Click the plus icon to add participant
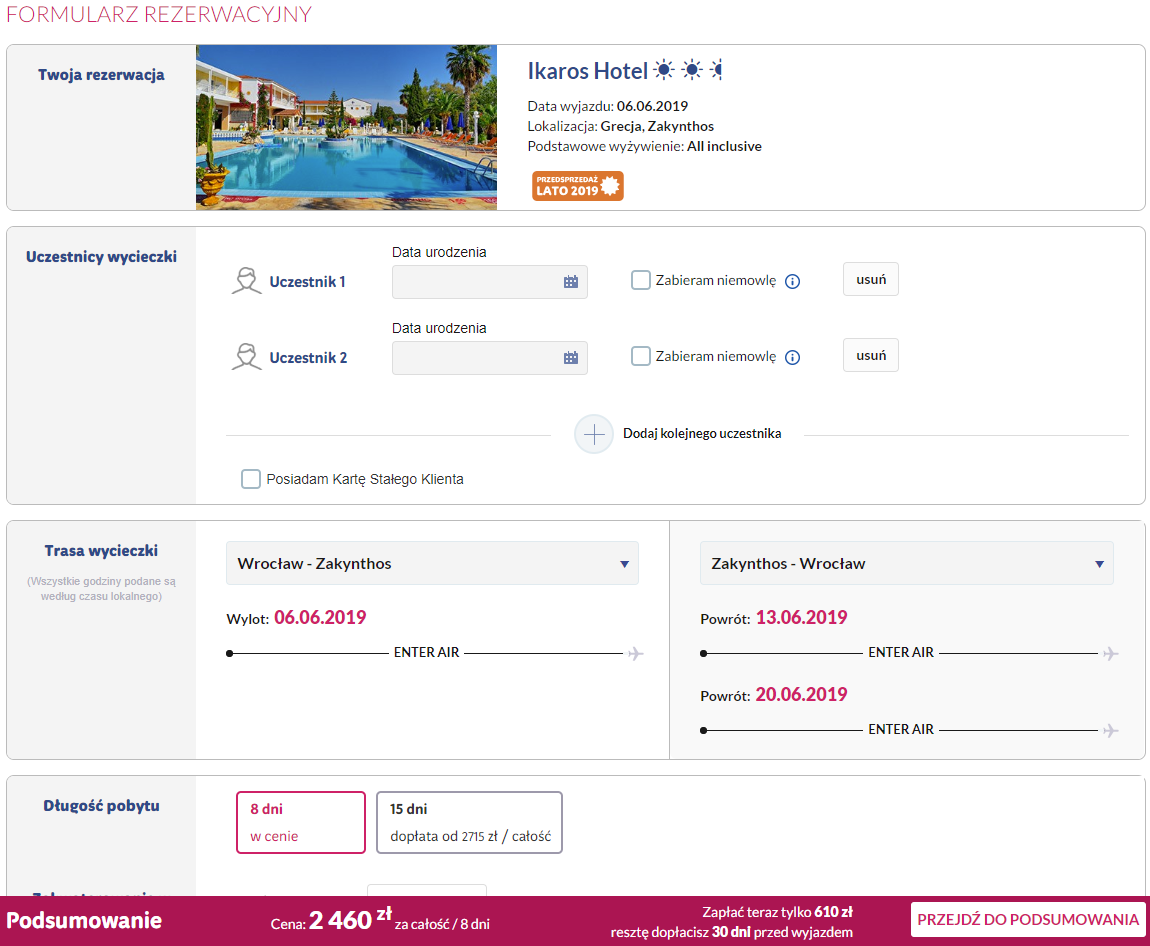The width and height of the screenshot is (1150, 946). pos(593,434)
